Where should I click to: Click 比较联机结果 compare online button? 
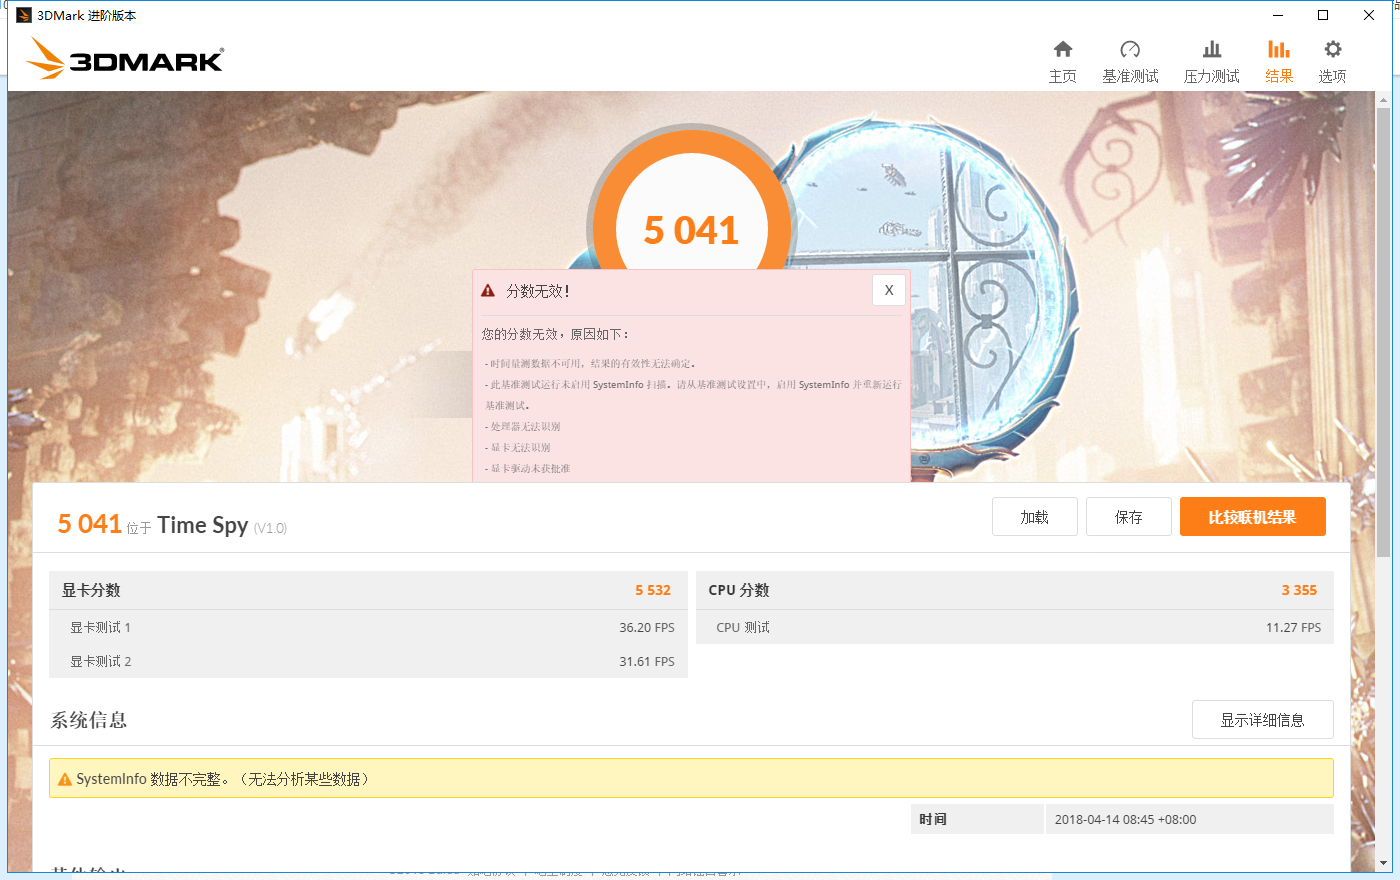click(1253, 517)
